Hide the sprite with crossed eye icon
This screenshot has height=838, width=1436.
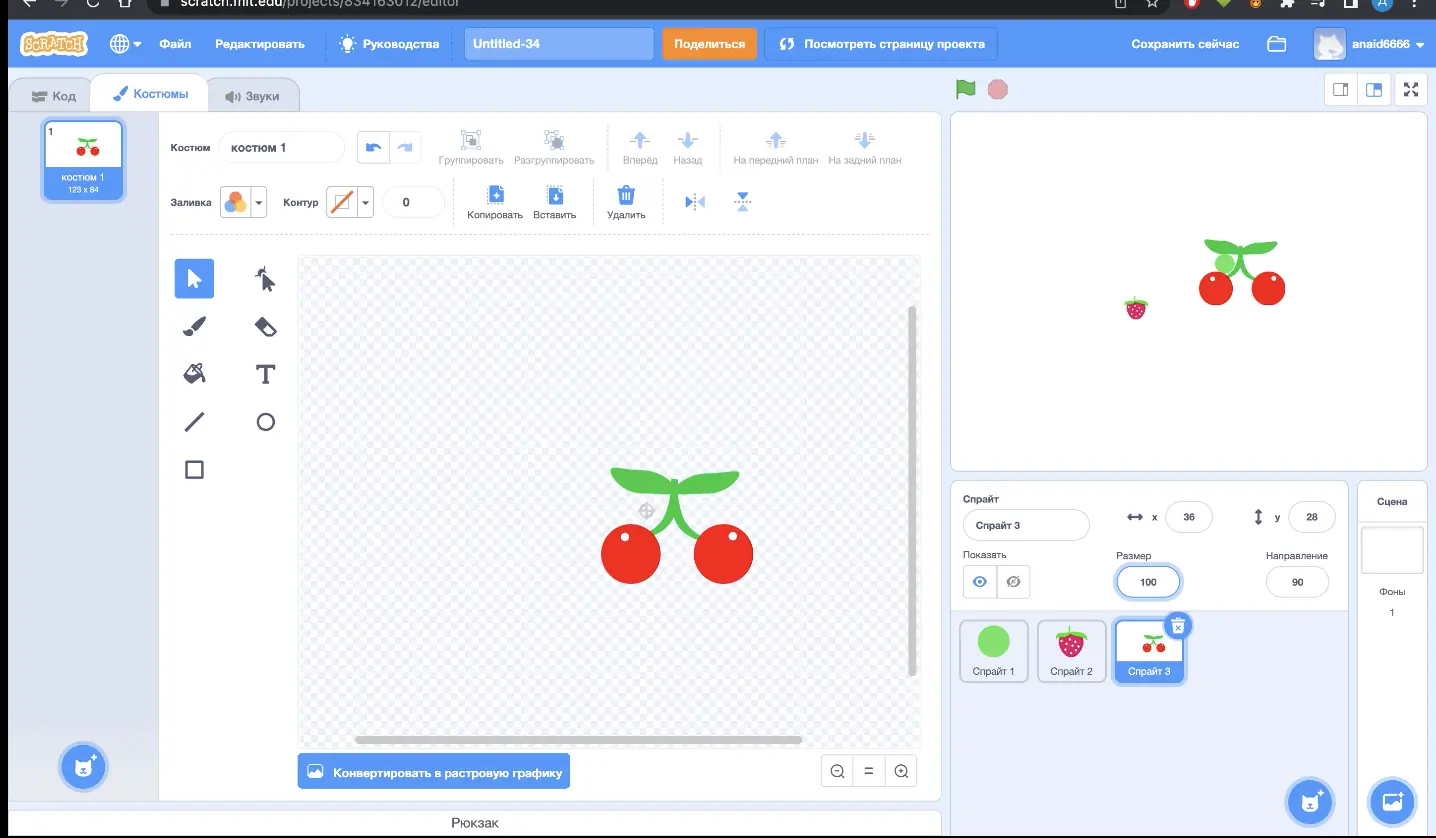click(x=1013, y=582)
